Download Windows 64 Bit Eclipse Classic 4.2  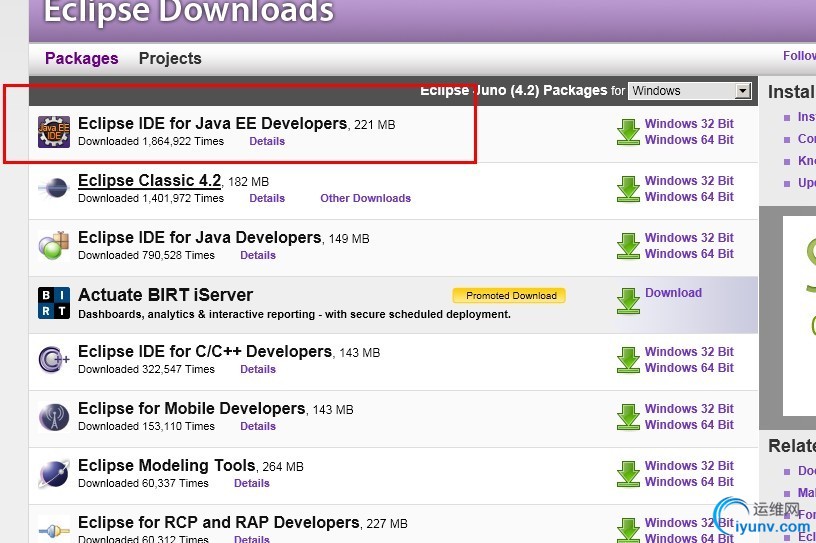[689, 197]
